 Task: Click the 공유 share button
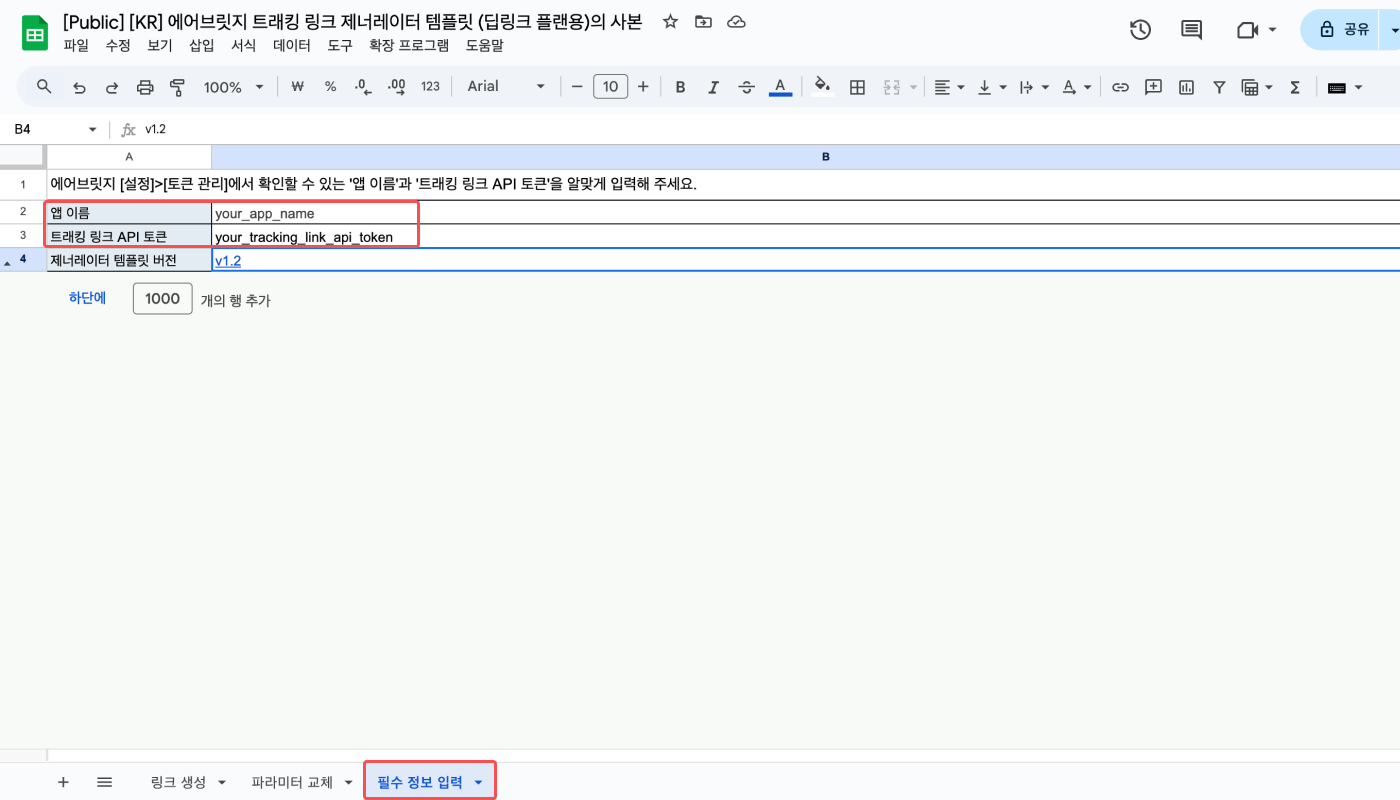[1342, 30]
